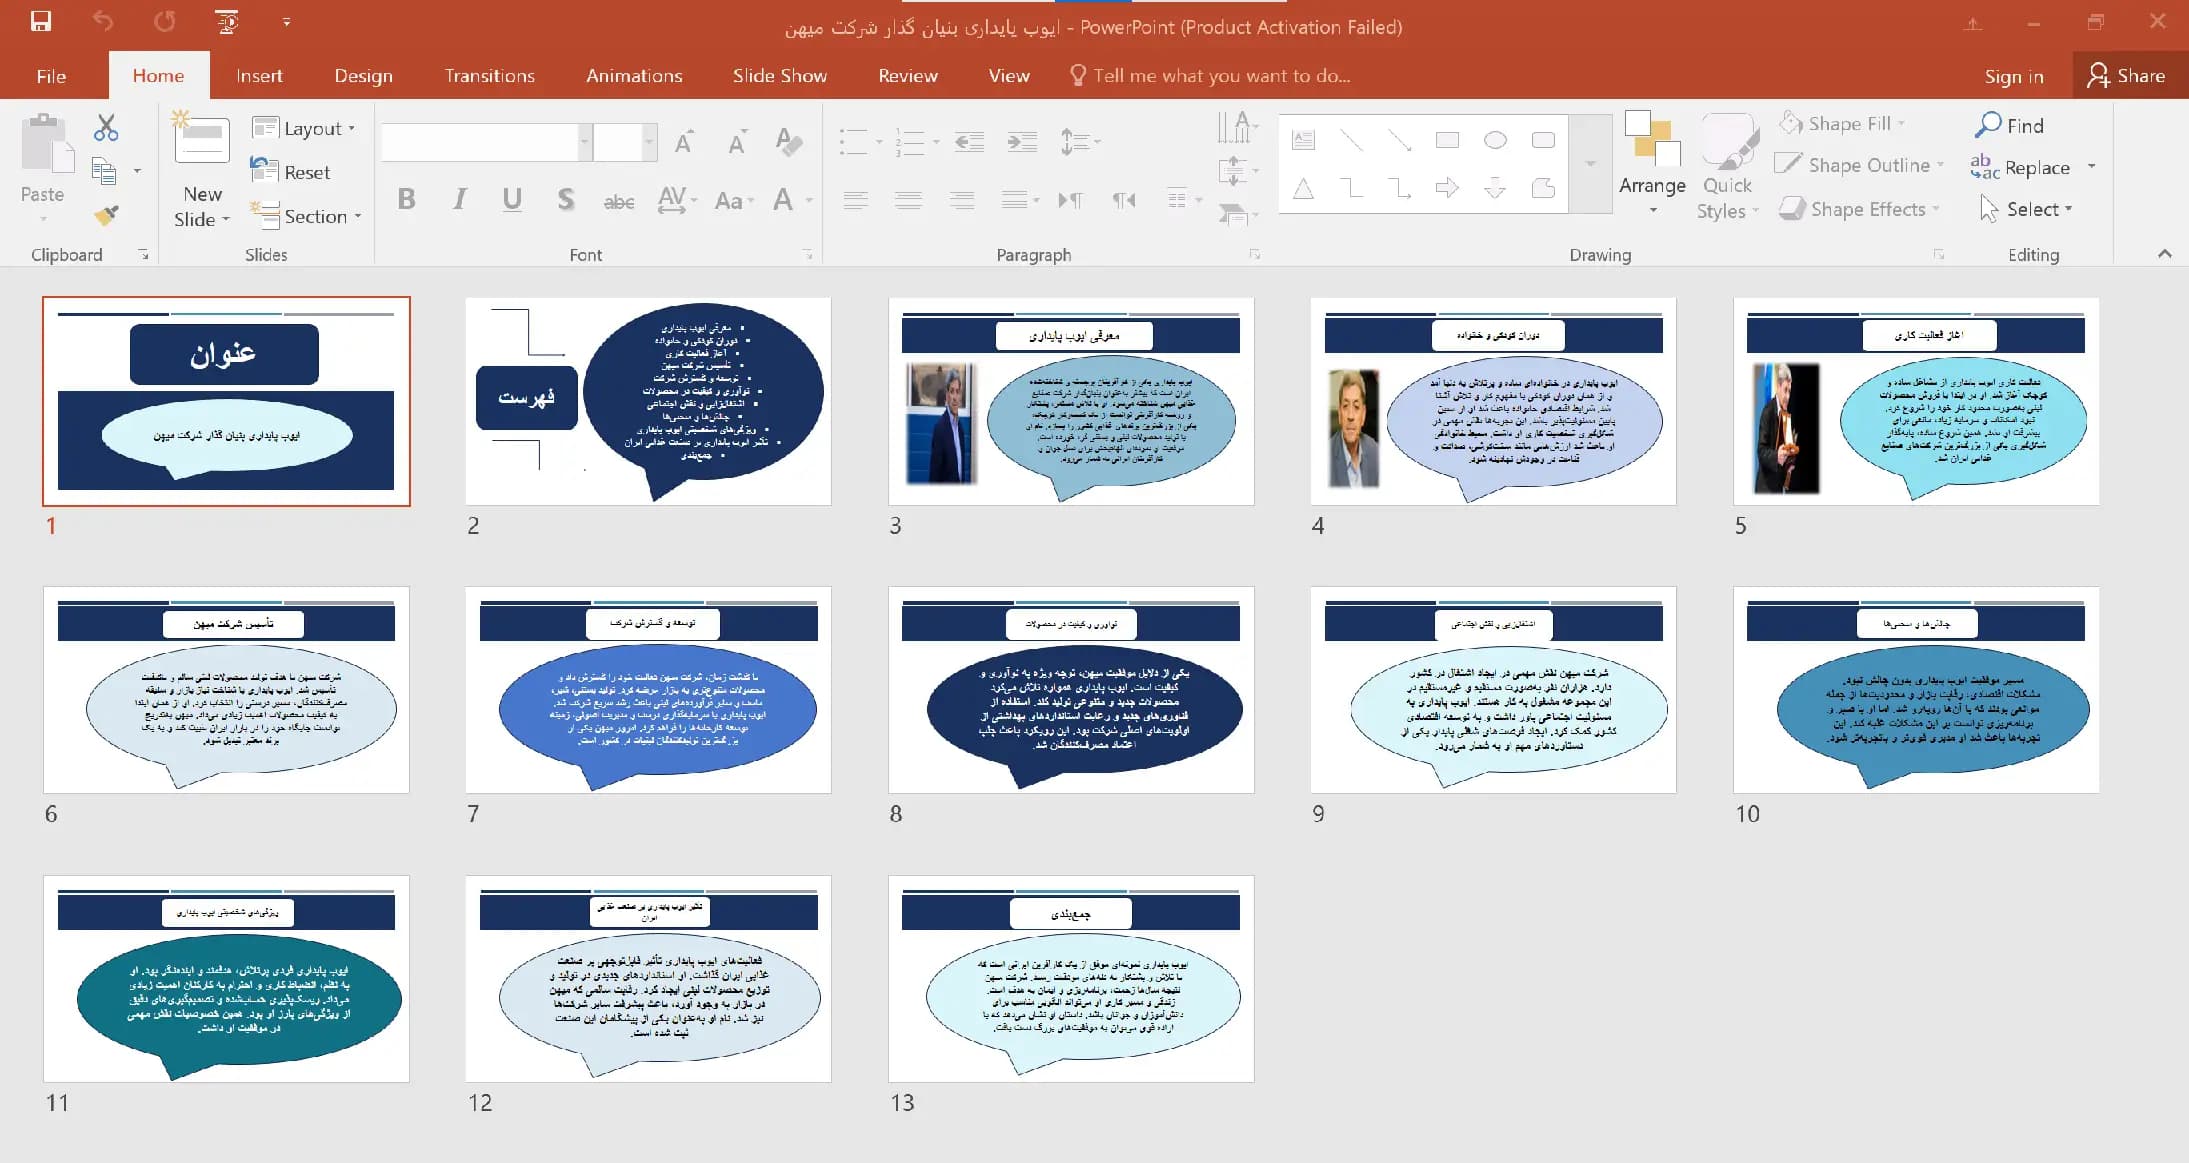Click the Copy icon in Clipboard group
Image resolution: width=2189 pixels, height=1163 pixels.
104,171
